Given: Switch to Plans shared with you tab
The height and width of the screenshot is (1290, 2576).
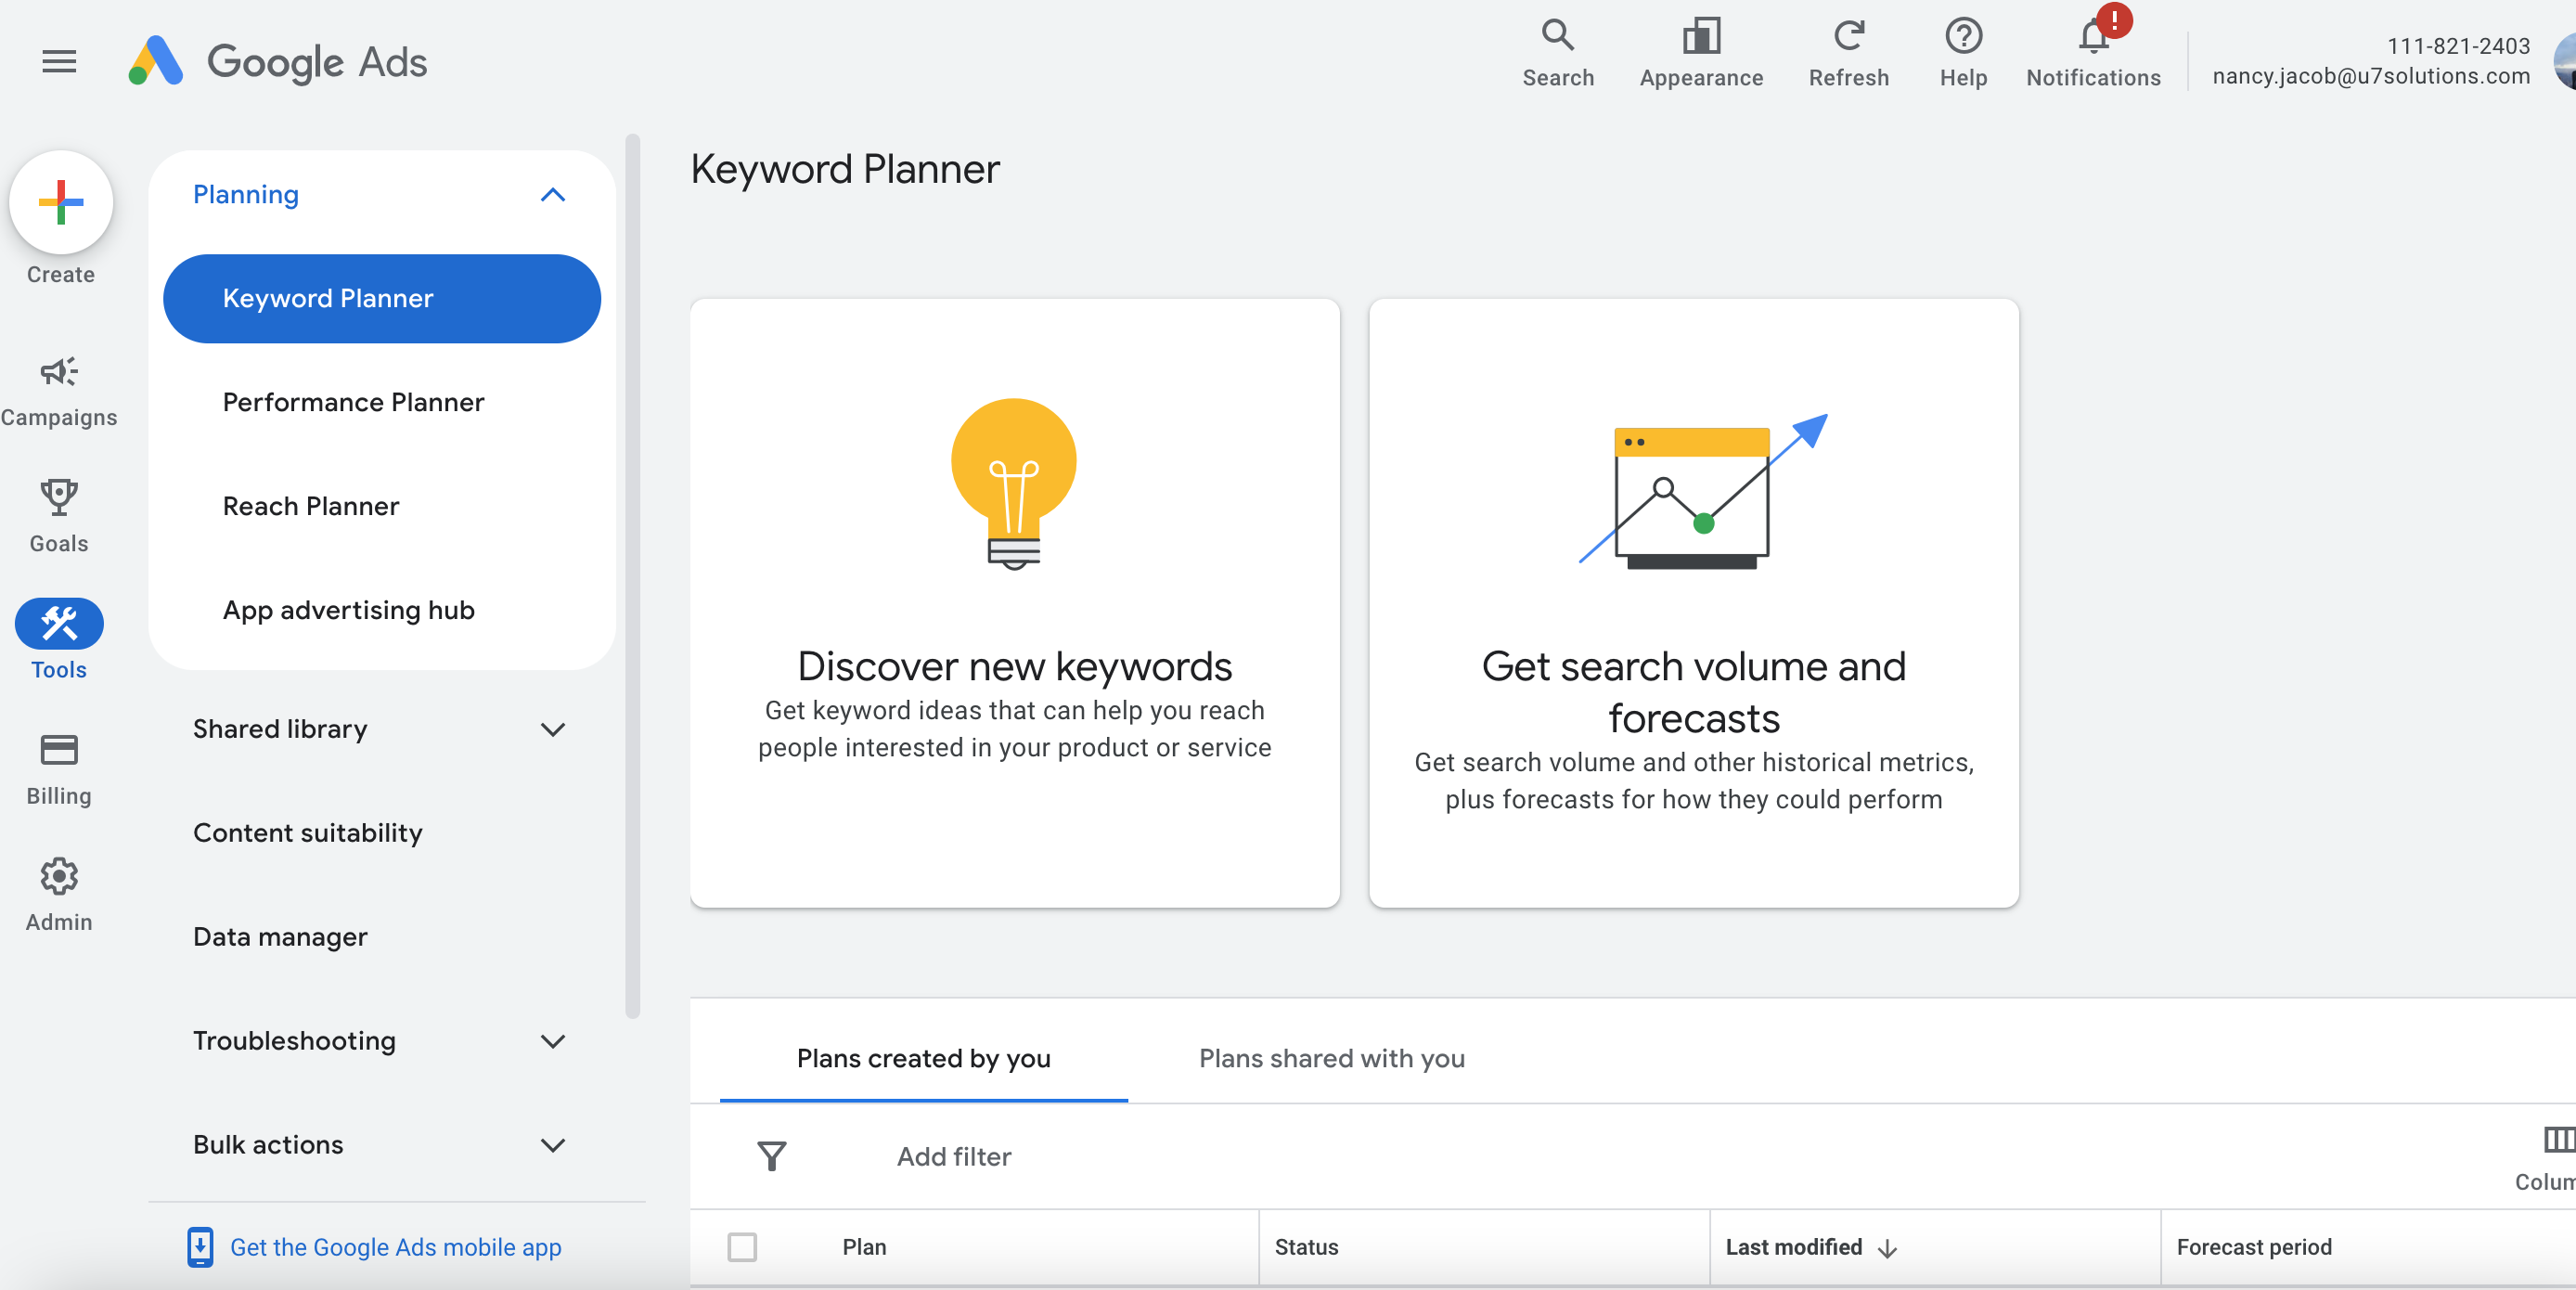Looking at the screenshot, I should pyautogui.click(x=1331, y=1058).
